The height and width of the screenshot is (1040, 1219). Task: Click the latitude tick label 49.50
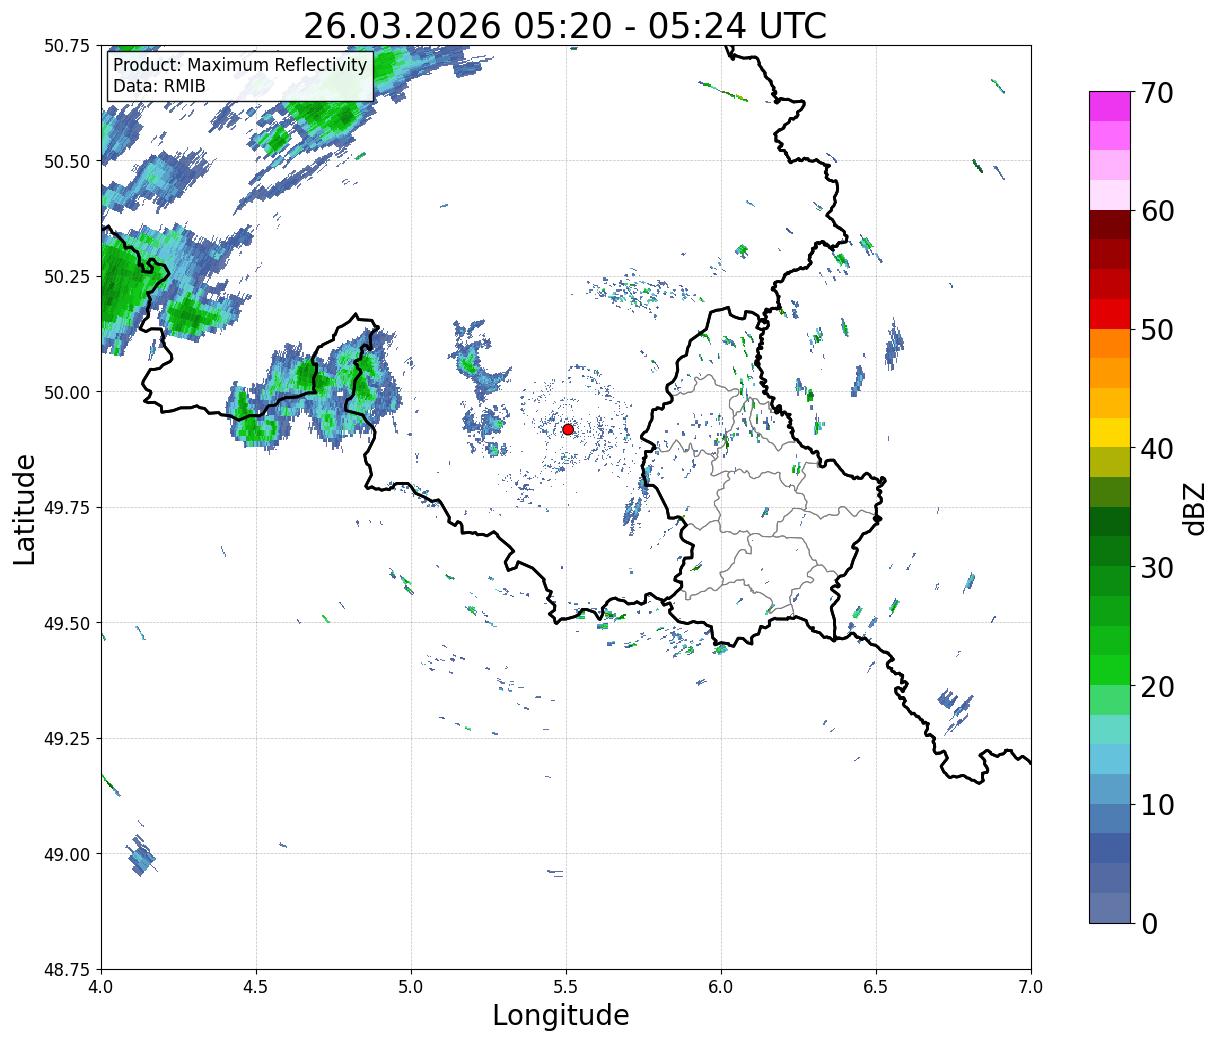click(67, 623)
